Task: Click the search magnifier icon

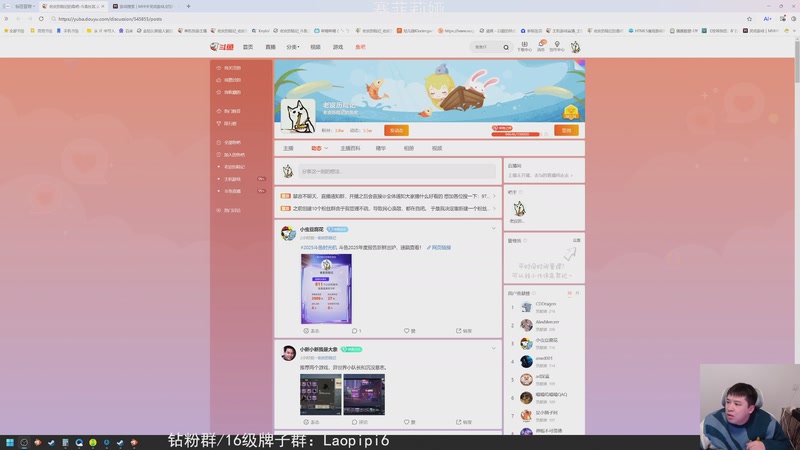Action: [506, 47]
